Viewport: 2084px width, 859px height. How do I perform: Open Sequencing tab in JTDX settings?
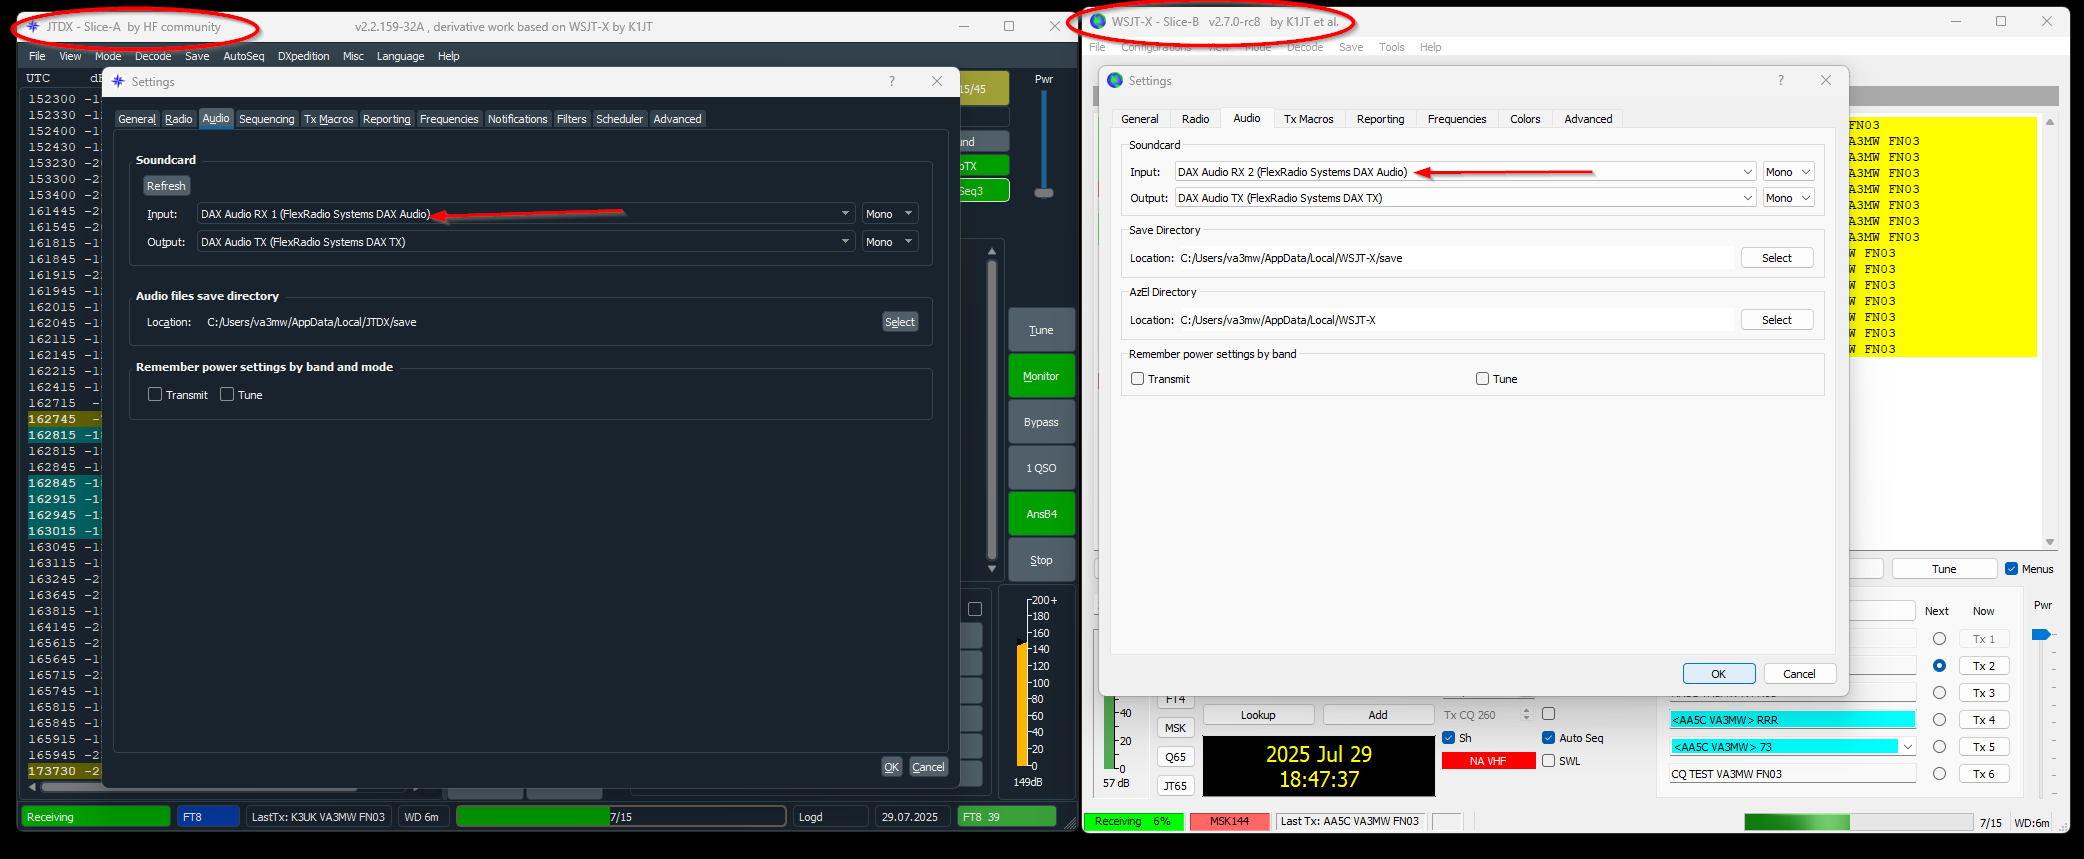tap(267, 119)
